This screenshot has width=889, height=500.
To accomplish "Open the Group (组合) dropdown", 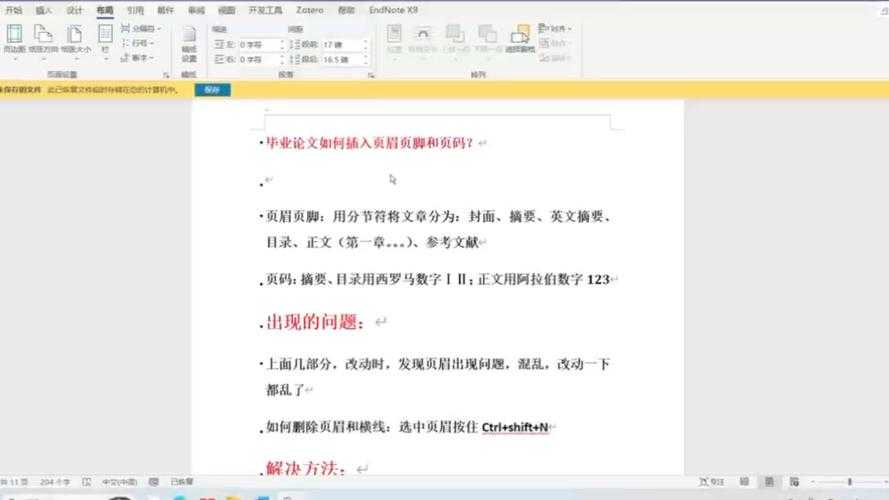I will (554, 43).
